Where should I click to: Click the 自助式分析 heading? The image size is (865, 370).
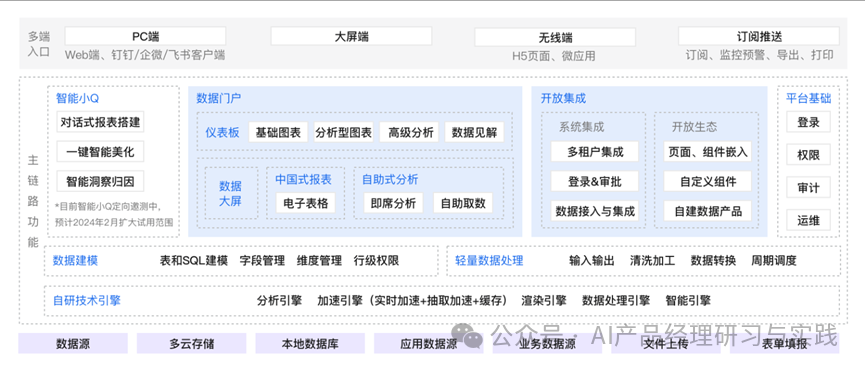tap(390, 179)
